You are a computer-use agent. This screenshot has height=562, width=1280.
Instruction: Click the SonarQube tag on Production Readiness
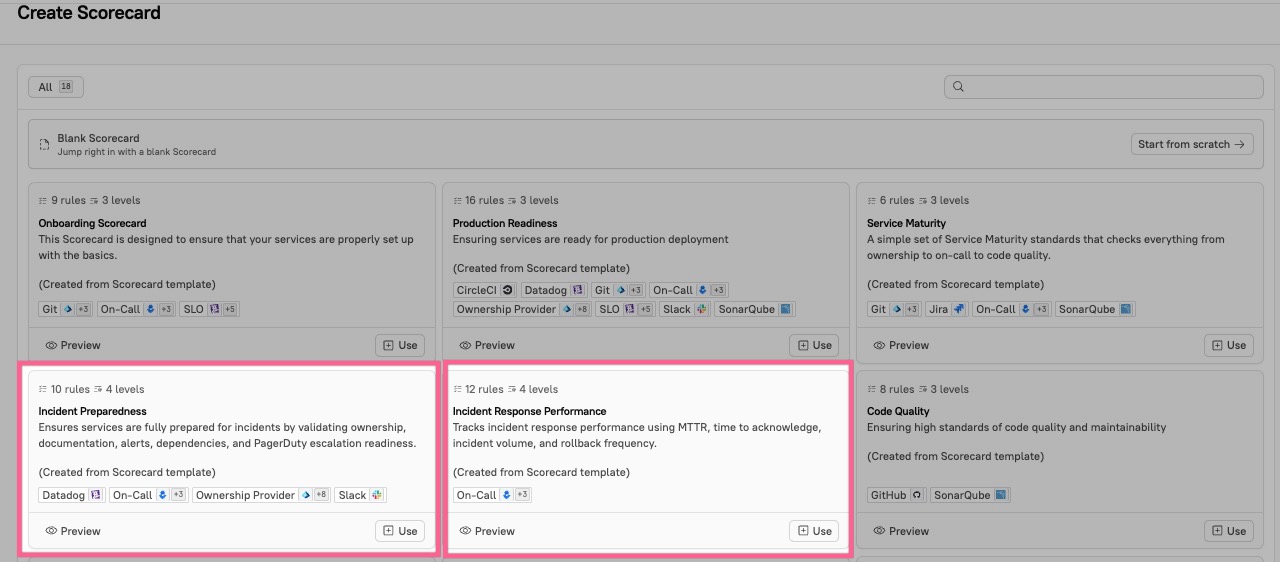click(755, 309)
